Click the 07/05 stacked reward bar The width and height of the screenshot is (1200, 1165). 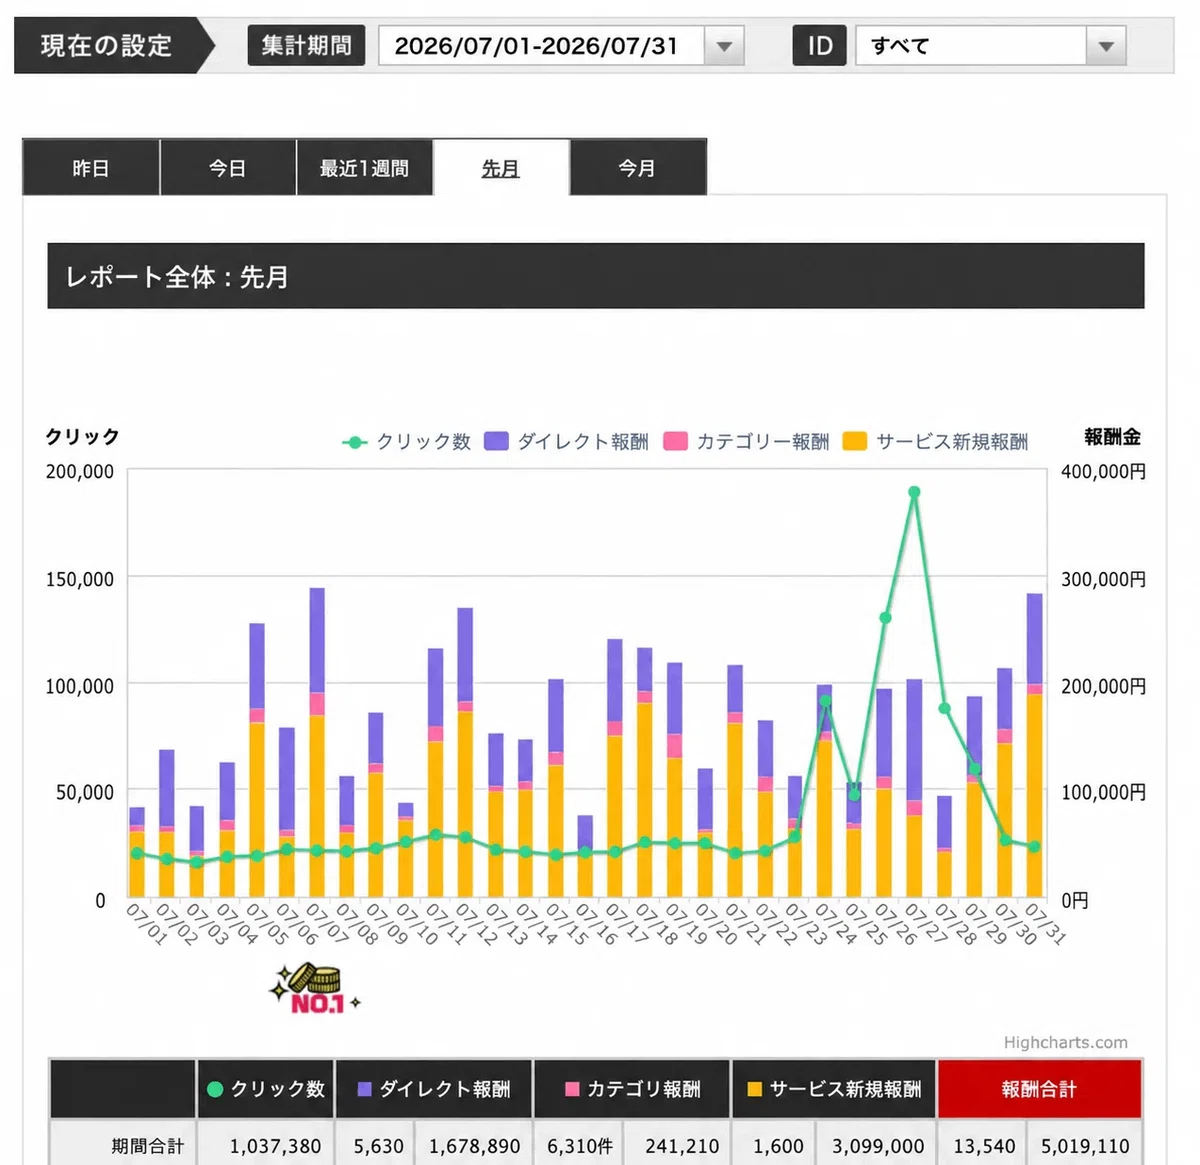tap(257, 760)
